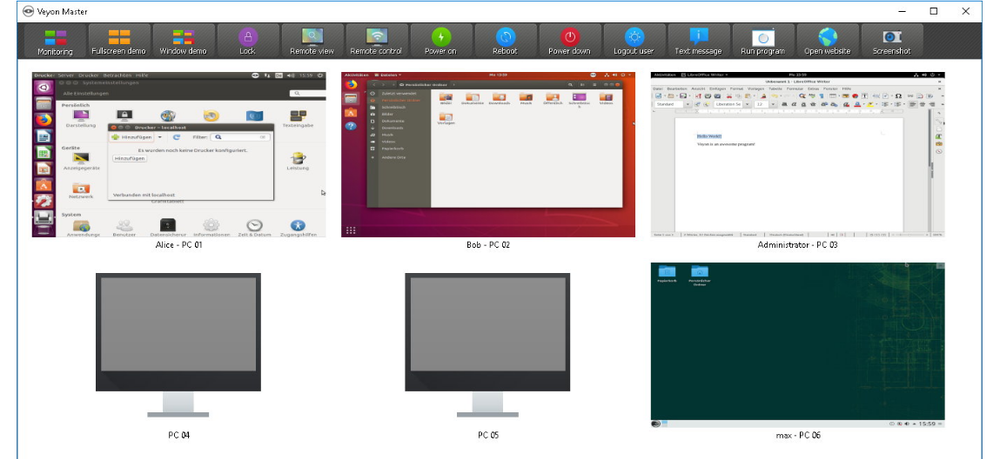Select the Bob - PC 02 screen thumbnail
This screenshot has height=459, width=1000.
click(488, 154)
